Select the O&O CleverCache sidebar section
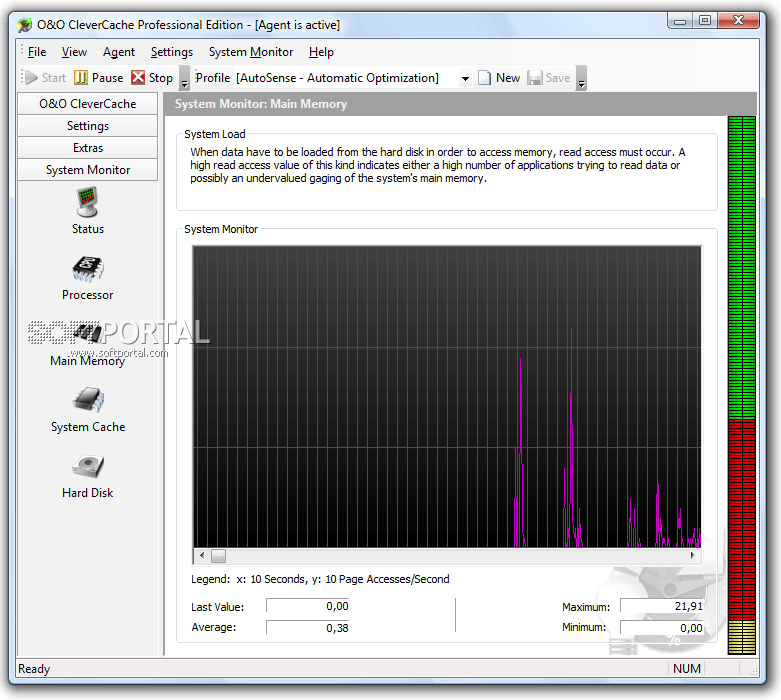Screen dimensions: 781x700 (x=88, y=104)
